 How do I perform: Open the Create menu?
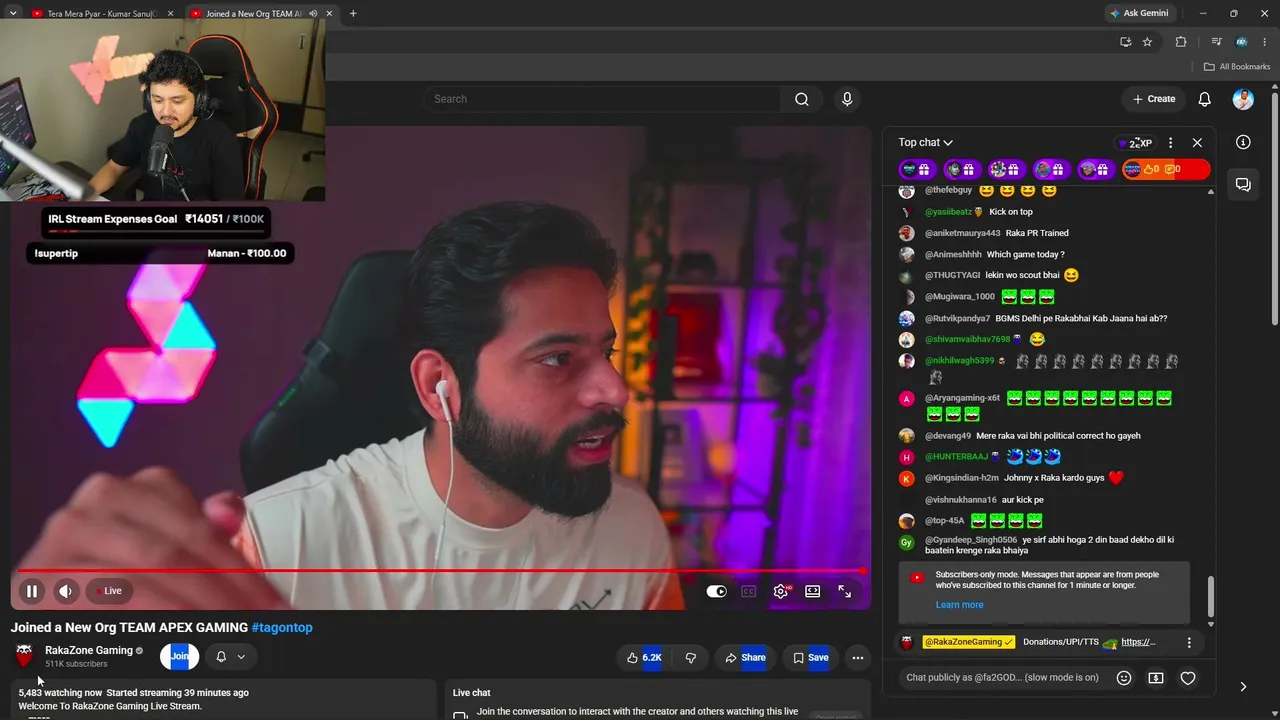tap(1154, 99)
